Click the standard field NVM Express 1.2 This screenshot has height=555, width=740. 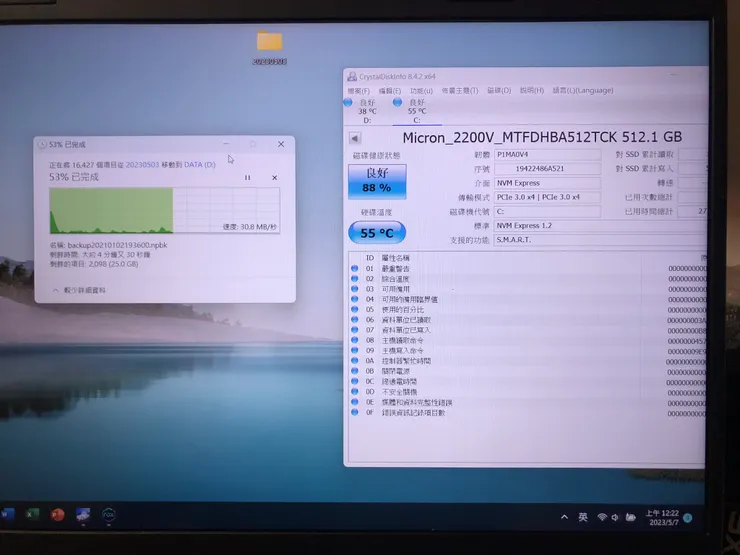coord(600,226)
